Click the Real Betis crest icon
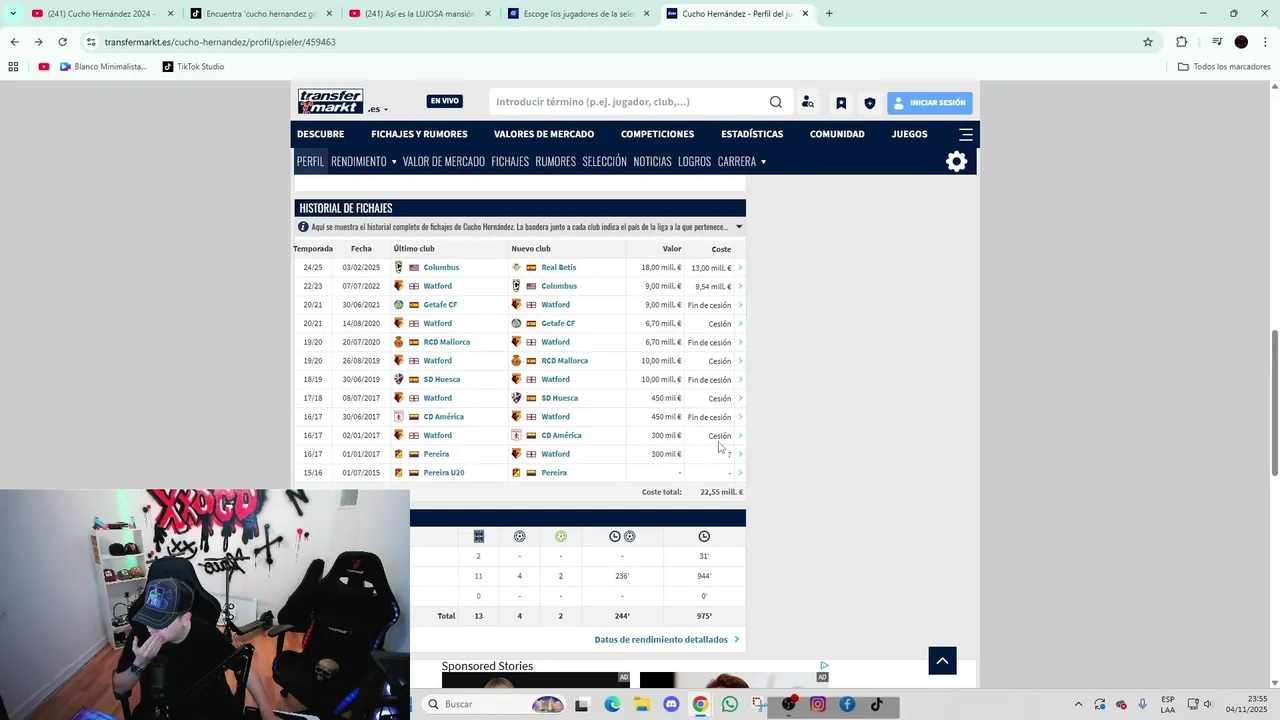1280x720 pixels. click(x=516, y=267)
